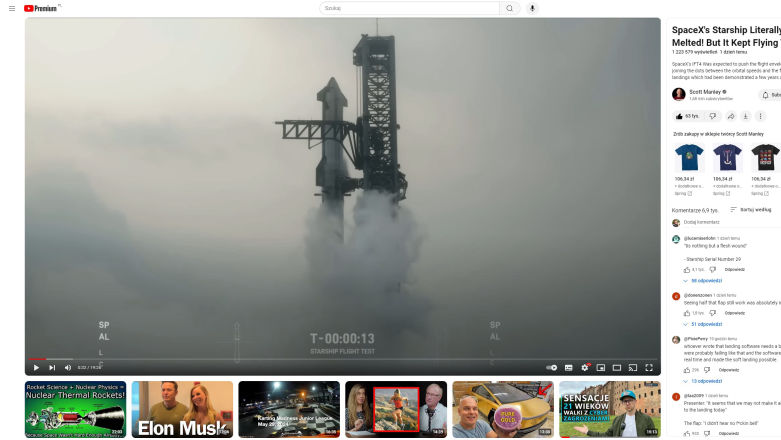Screen dimensions: 781x440
Task: Open Pure Gold yellow car thumbnail
Action: (503, 410)
